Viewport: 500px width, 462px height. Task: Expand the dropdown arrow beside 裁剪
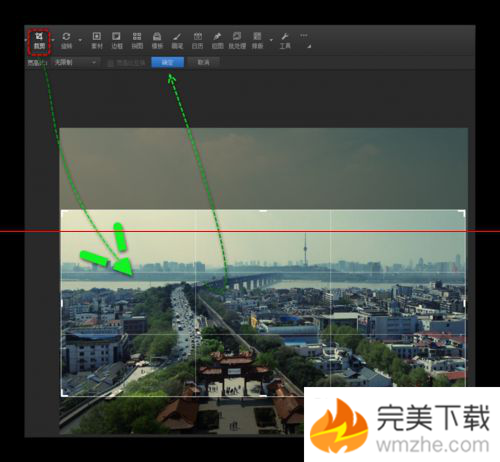pyautogui.click(x=53, y=40)
